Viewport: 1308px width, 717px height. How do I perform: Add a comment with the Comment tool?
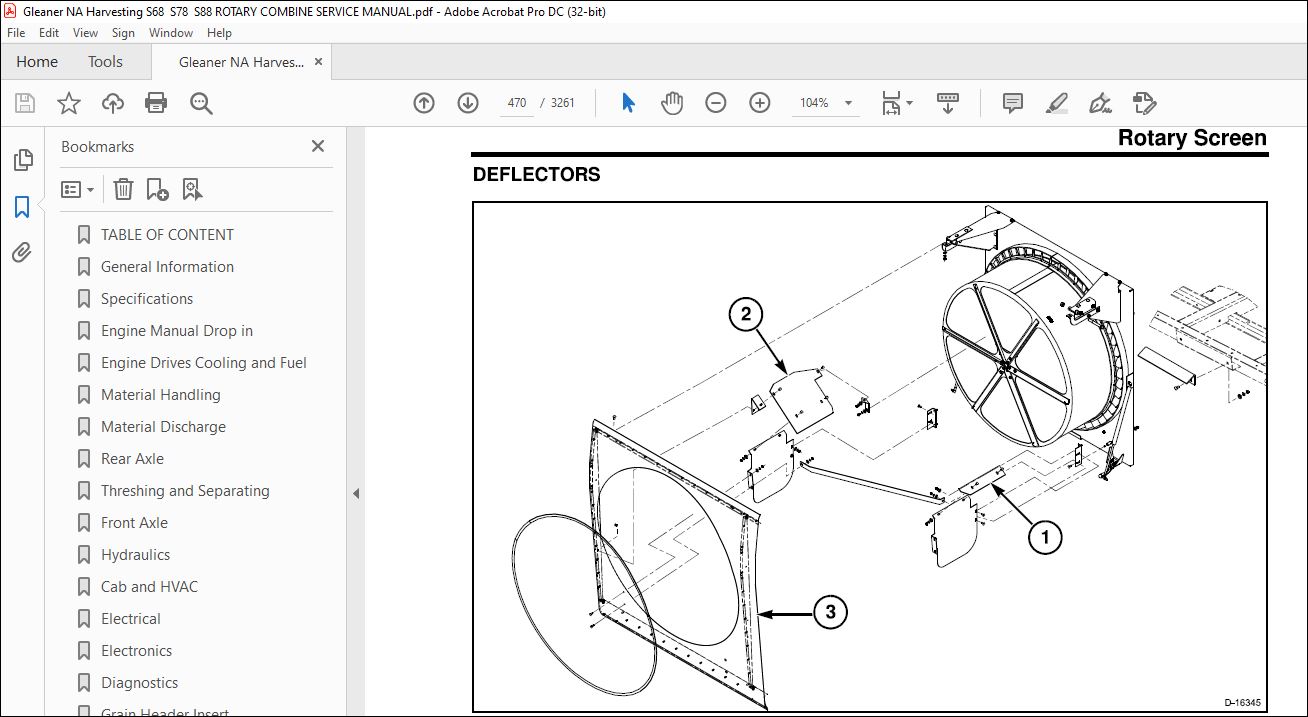(x=1013, y=103)
